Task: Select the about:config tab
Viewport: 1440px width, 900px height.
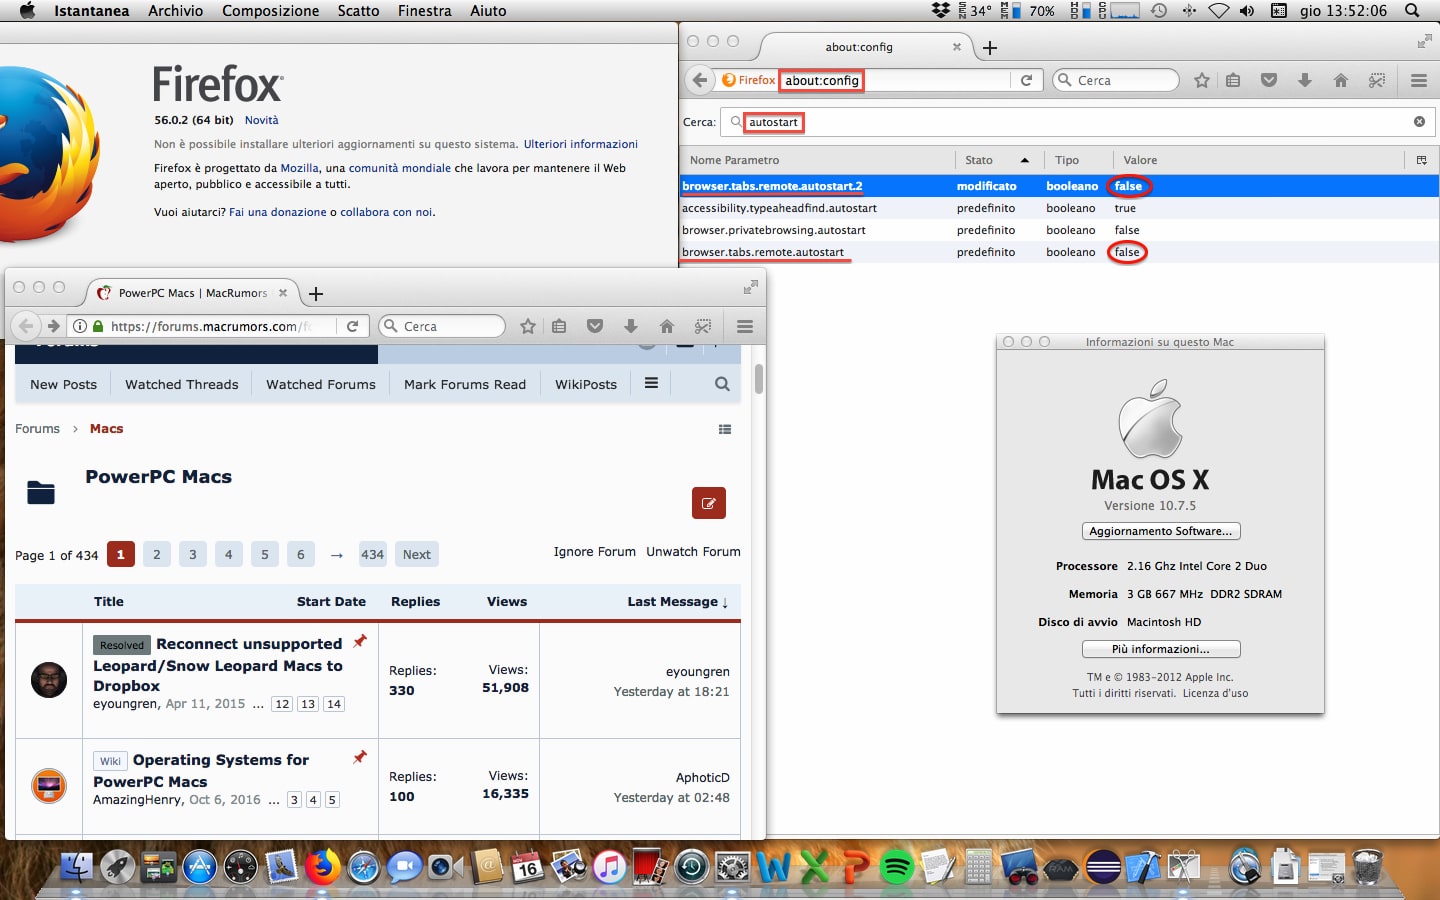Action: pos(860,47)
